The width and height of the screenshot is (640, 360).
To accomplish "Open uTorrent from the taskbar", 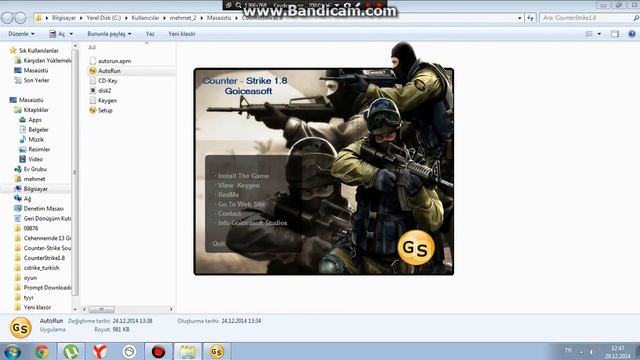I will coord(71,351).
